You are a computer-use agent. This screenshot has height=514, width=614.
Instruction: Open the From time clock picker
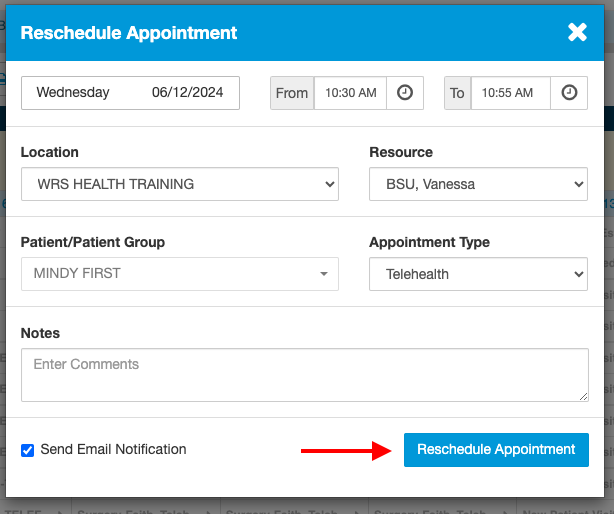pyautogui.click(x=404, y=92)
